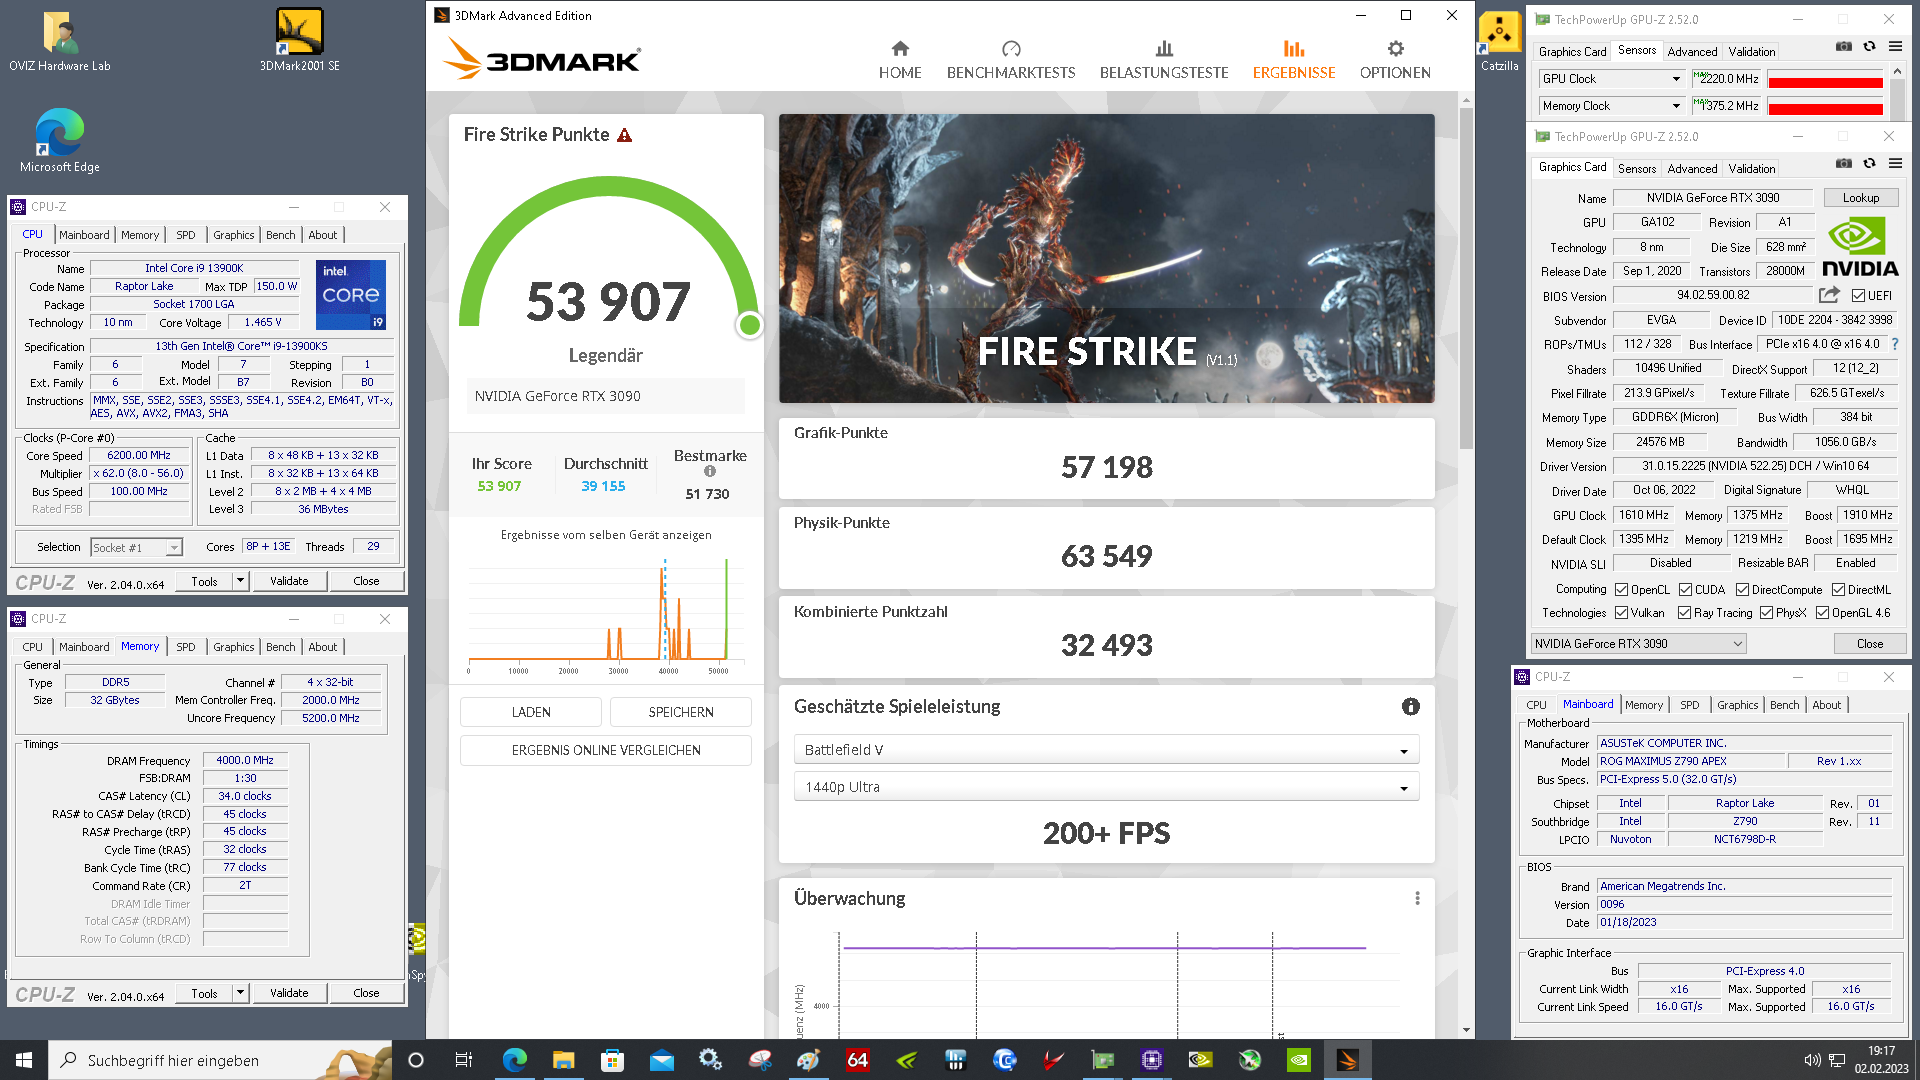Screen dimensions: 1920x1080
Task: Open Tools dropdown arrow in CPU-Z Memory window
Action: pyautogui.click(x=240, y=993)
